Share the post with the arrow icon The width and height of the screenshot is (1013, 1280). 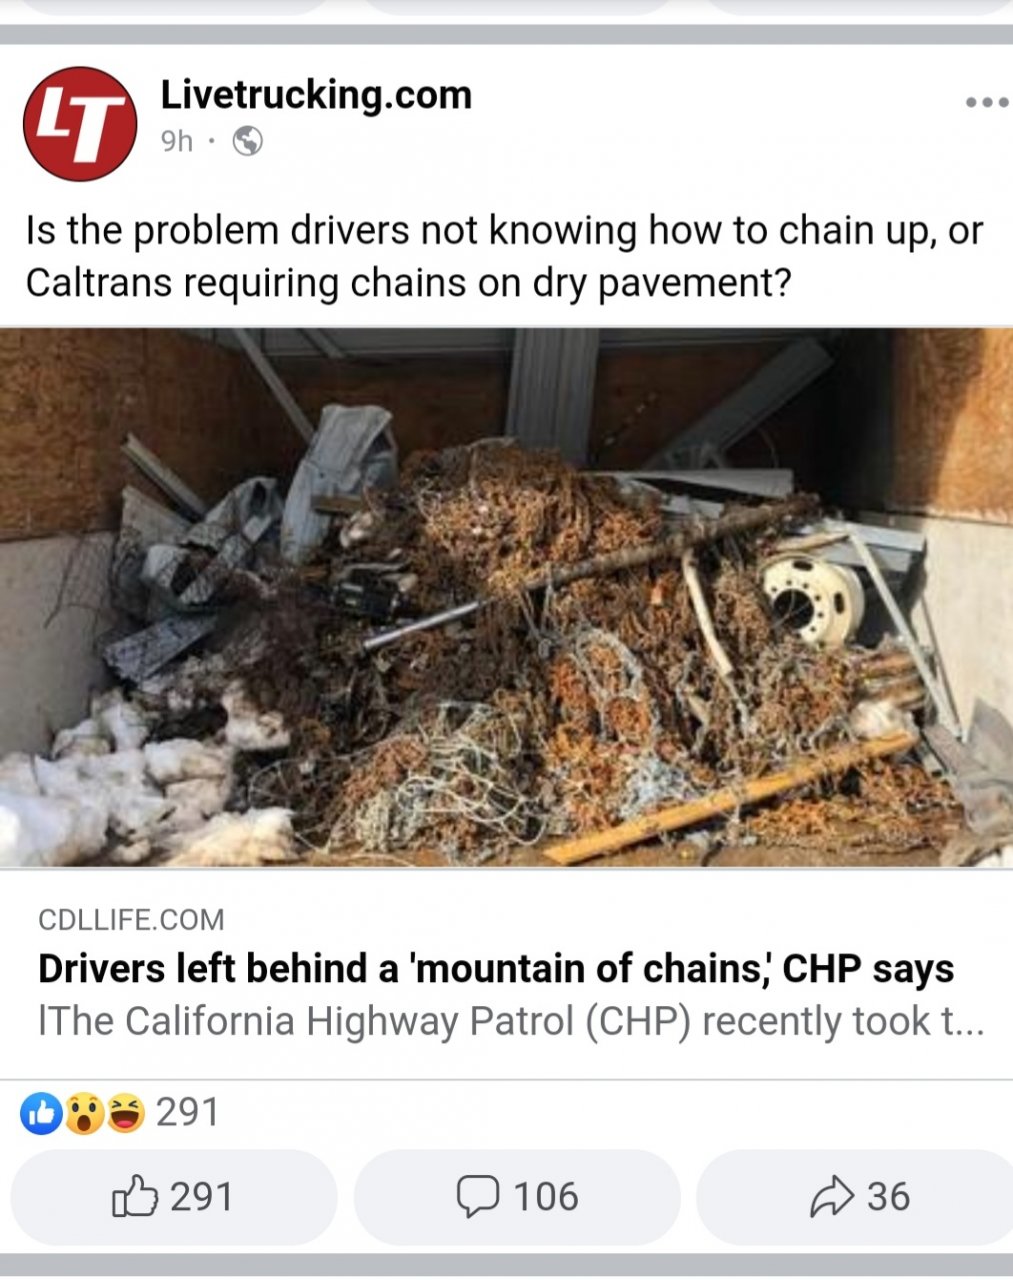point(831,1196)
